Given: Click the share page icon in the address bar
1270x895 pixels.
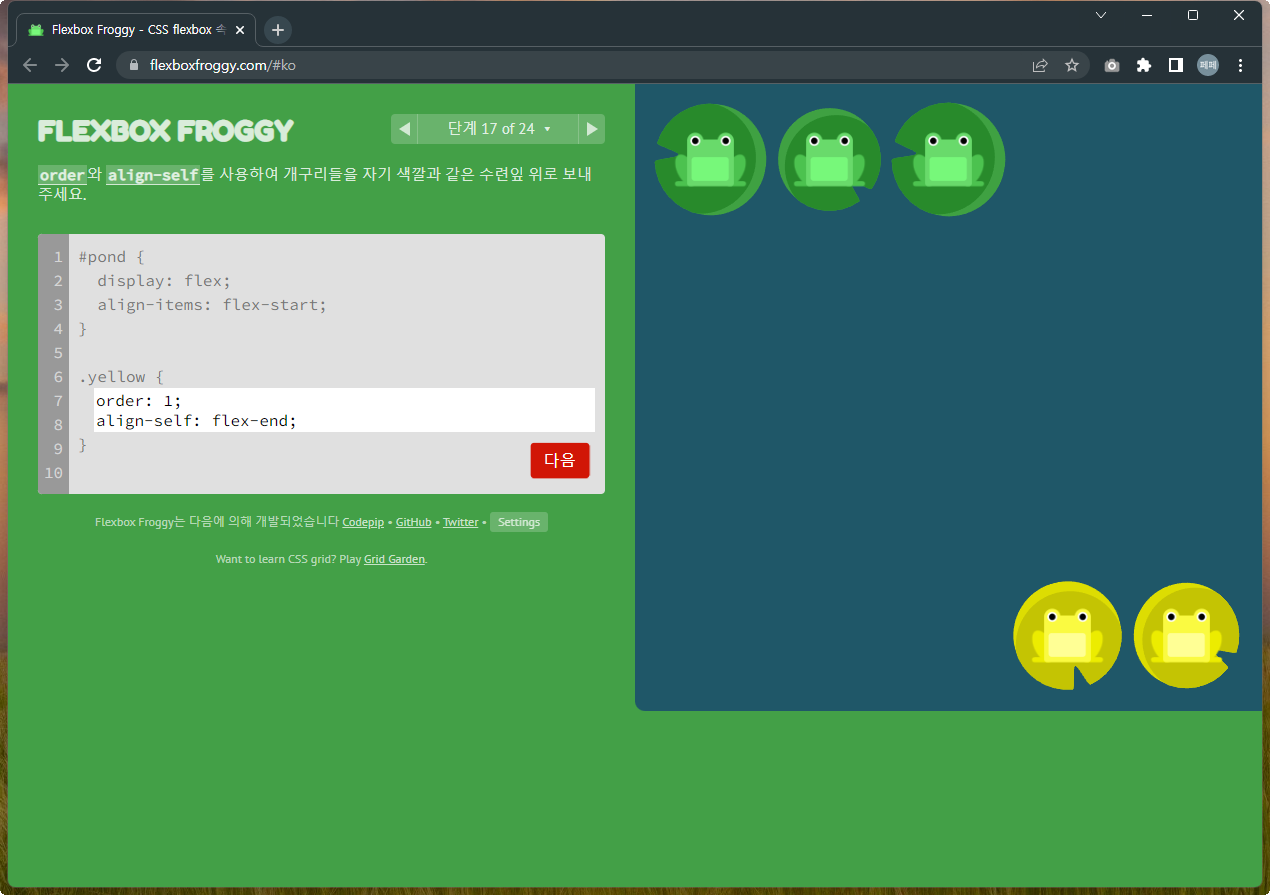Looking at the screenshot, I should click(1040, 65).
